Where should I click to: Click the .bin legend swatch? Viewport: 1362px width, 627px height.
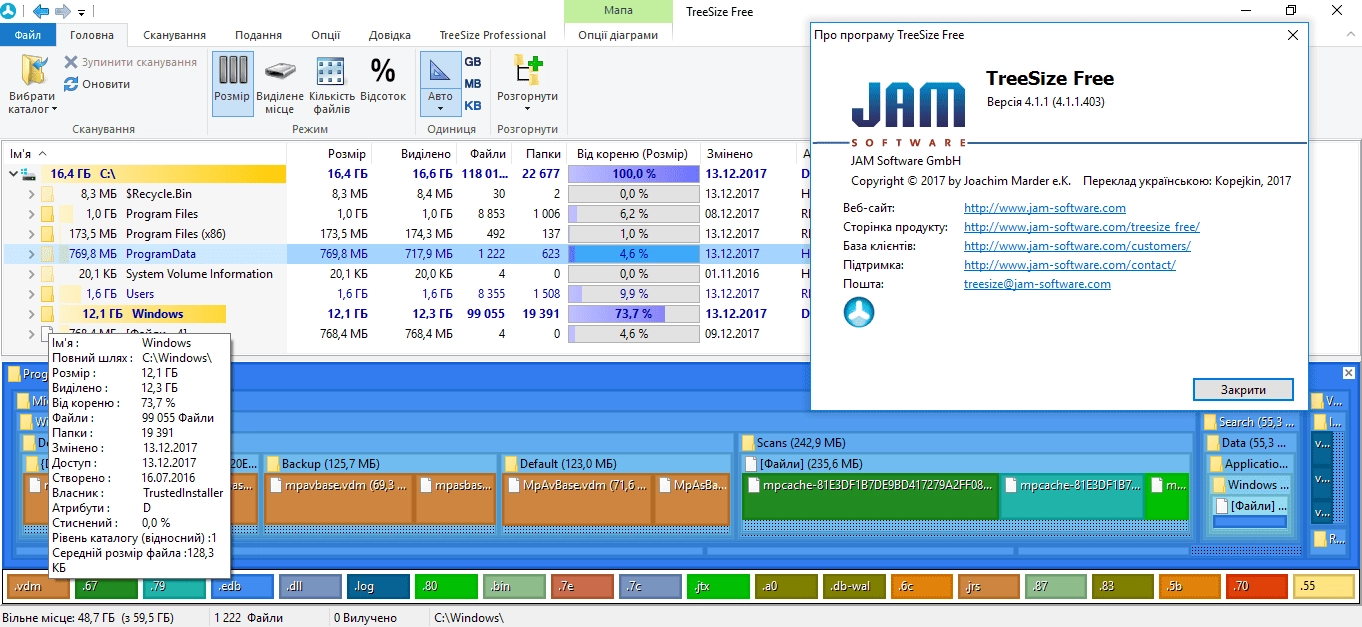(x=514, y=586)
